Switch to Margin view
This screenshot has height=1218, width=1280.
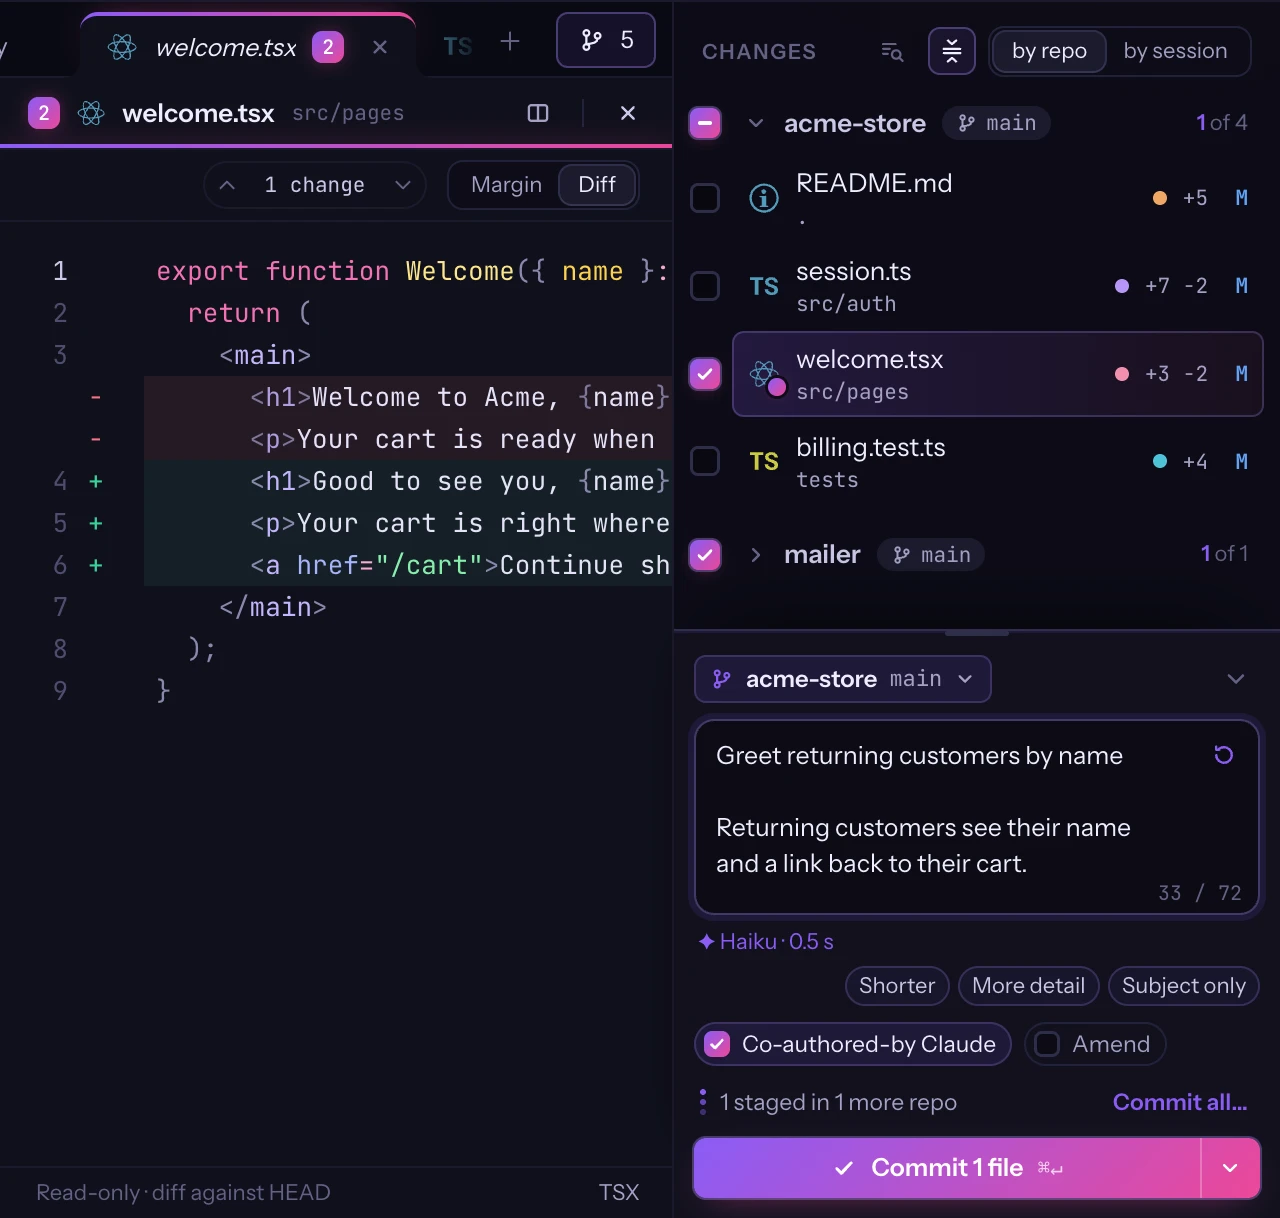(x=506, y=185)
